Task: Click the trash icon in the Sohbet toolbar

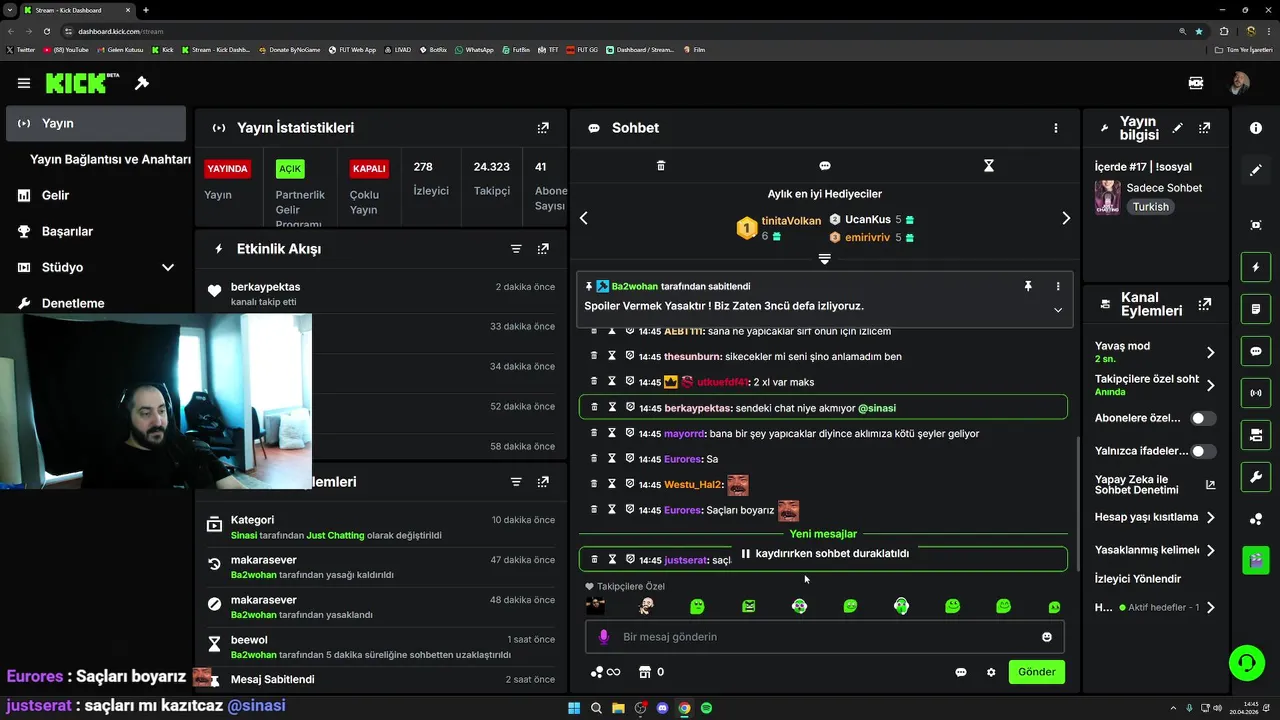Action: point(661,166)
